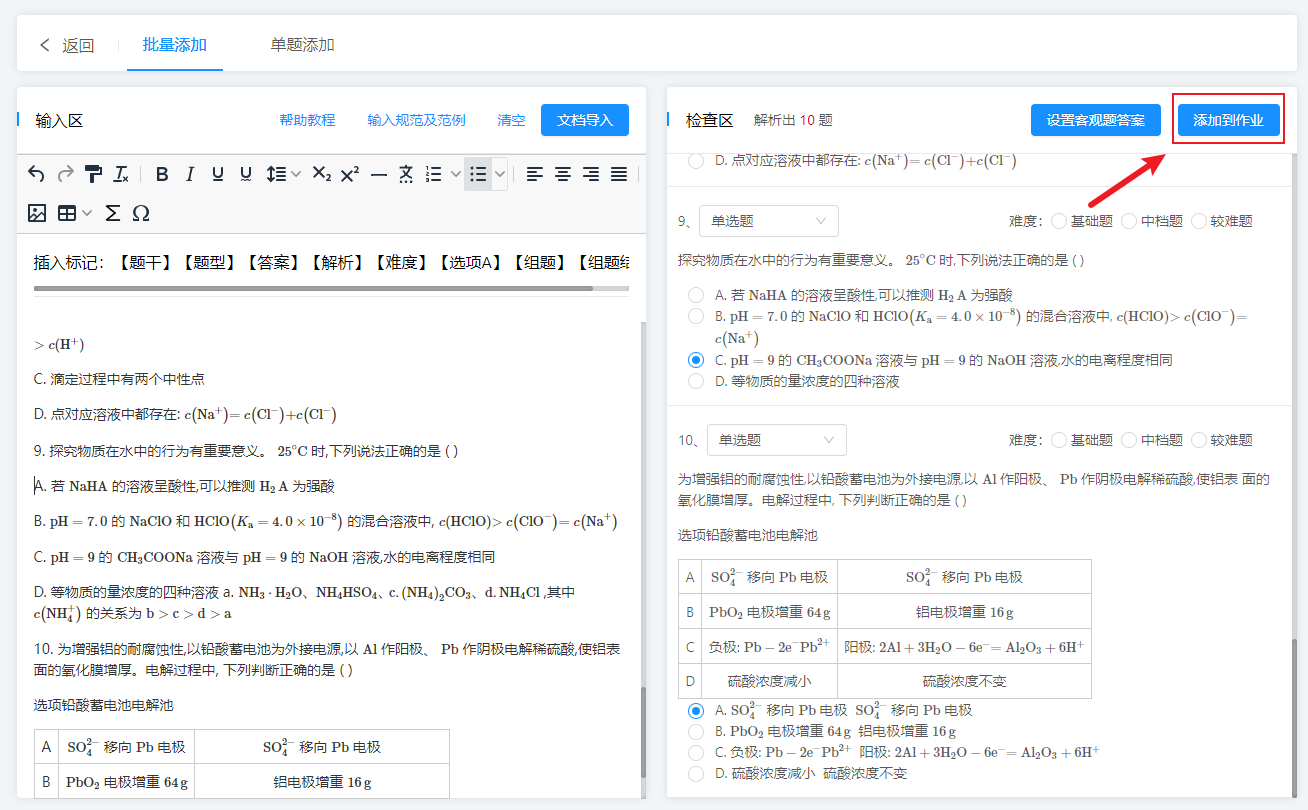This screenshot has height=810, width=1308.
Task: Toggle bold formatting
Action: pyautogui.click(x=162, y=174)
